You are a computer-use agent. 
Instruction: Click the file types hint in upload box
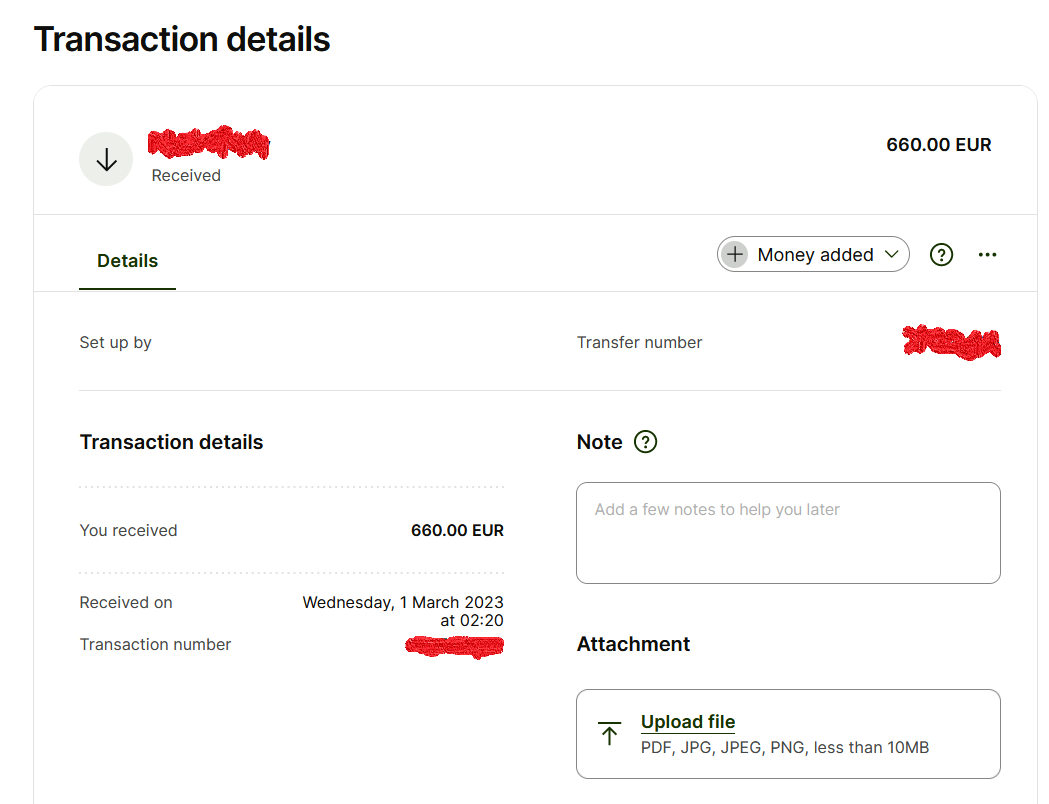click(784, 747)
